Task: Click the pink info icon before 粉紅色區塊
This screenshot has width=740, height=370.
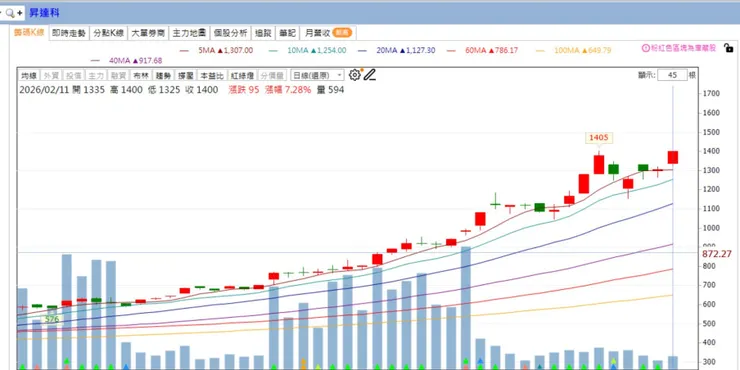Action: click(646, 48)
